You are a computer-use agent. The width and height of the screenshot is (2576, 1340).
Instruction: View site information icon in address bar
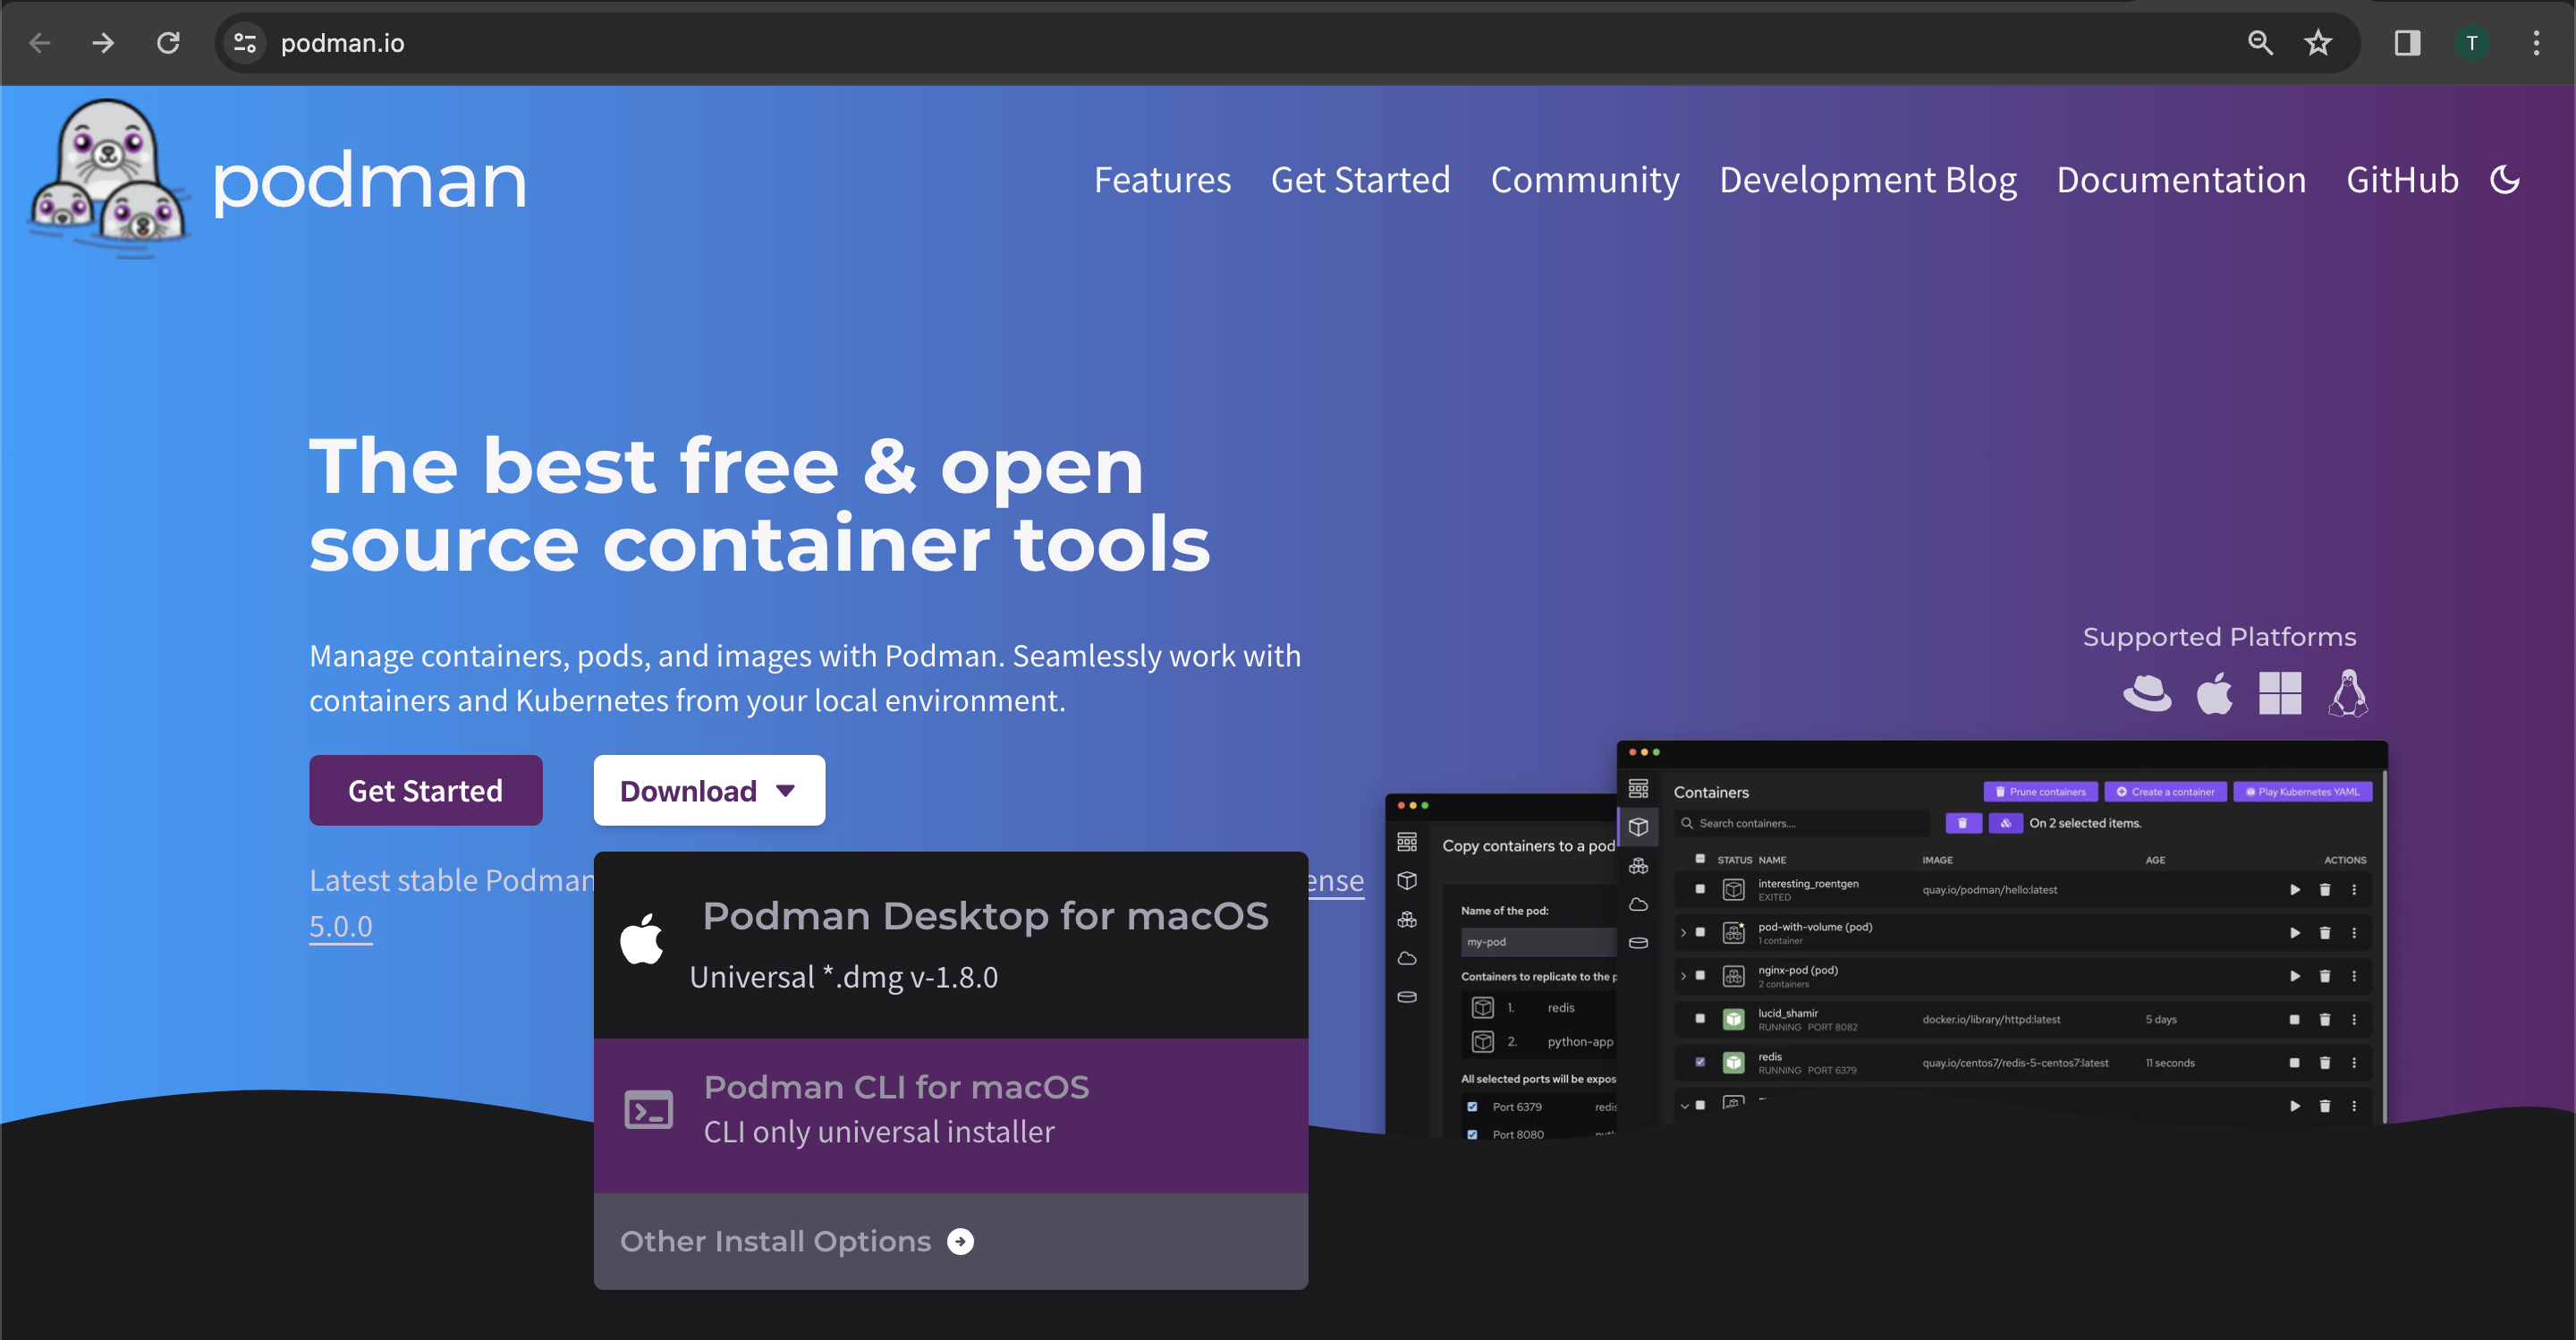click(244, 43)
